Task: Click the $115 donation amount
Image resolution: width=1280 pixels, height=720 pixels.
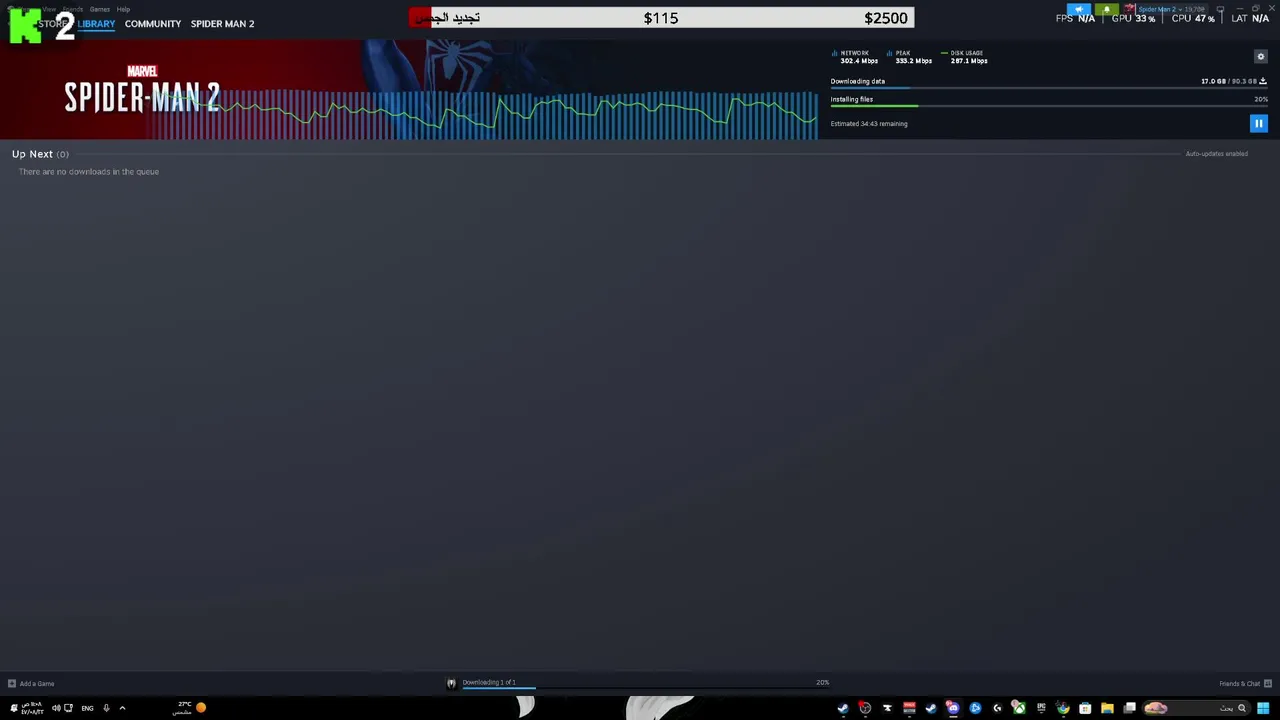Action: point(661,18)
